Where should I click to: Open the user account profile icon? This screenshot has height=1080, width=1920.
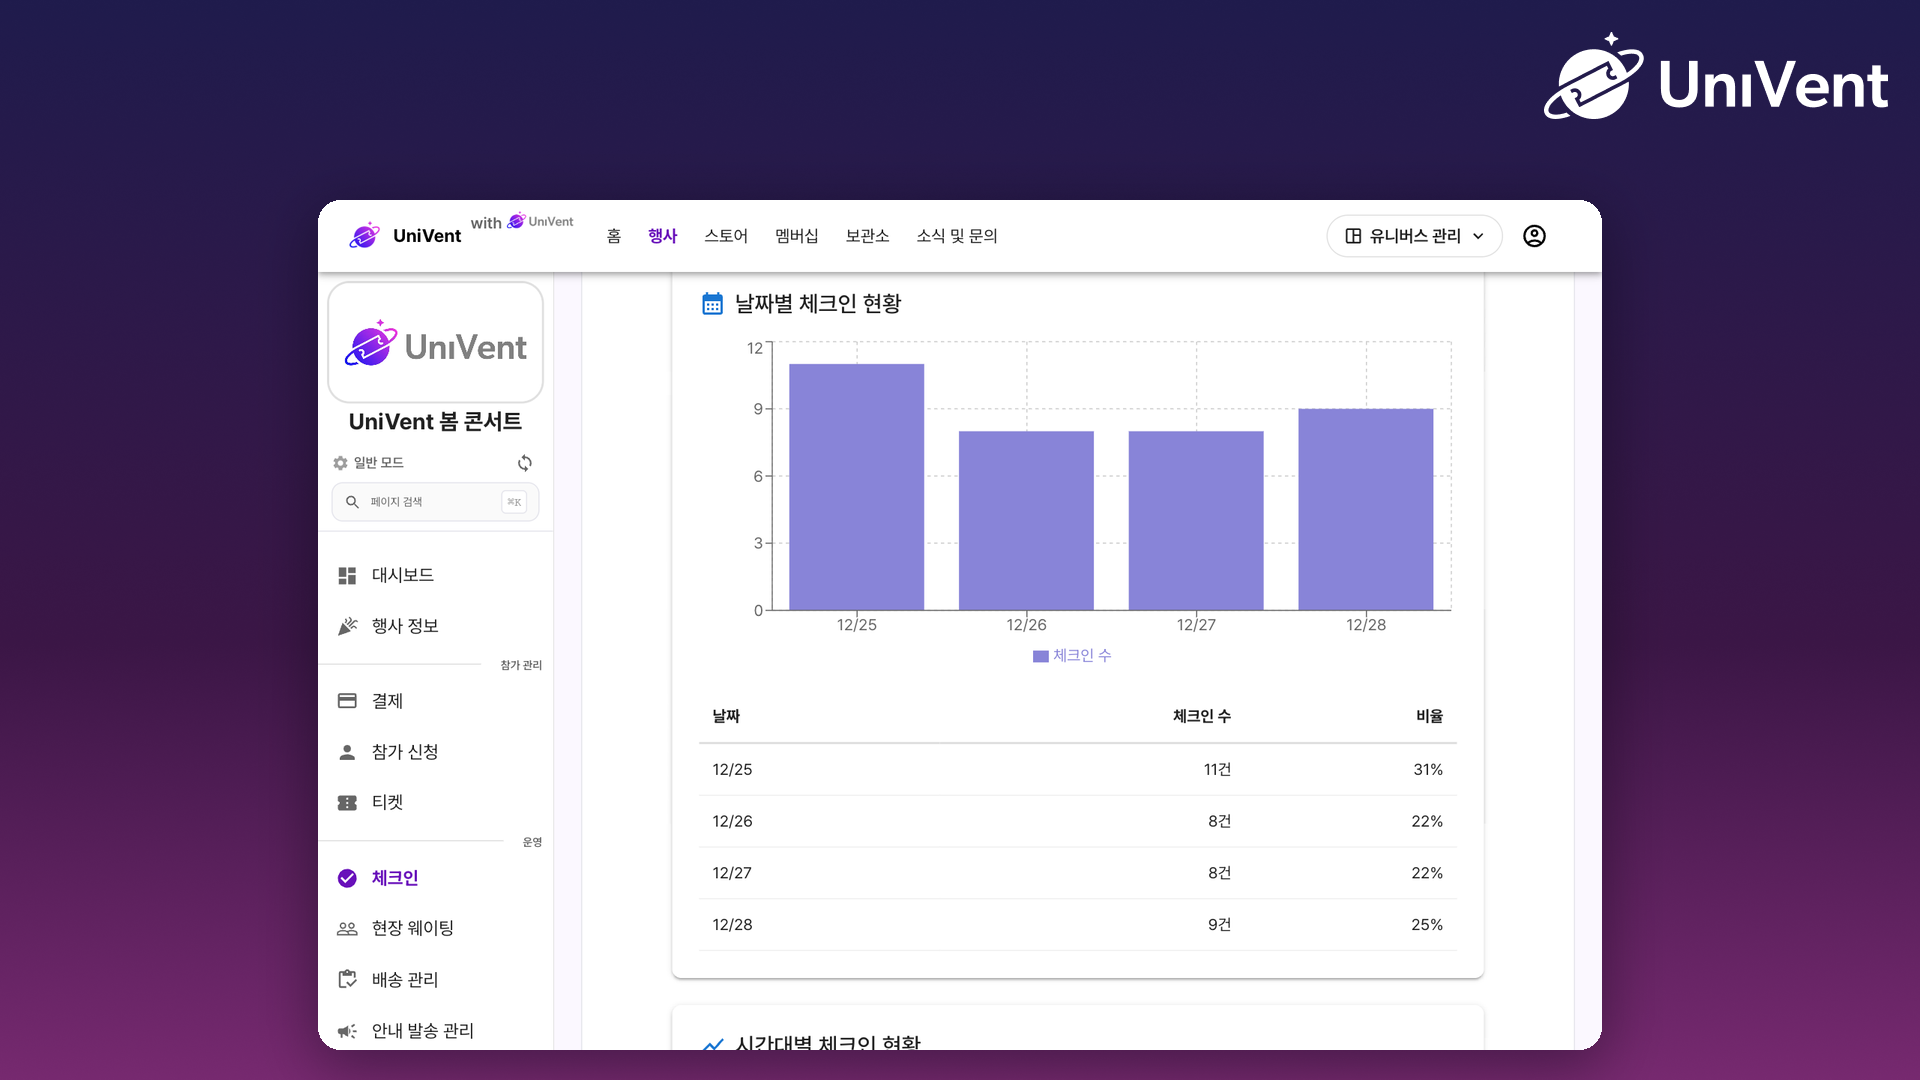coord(1534,236)
